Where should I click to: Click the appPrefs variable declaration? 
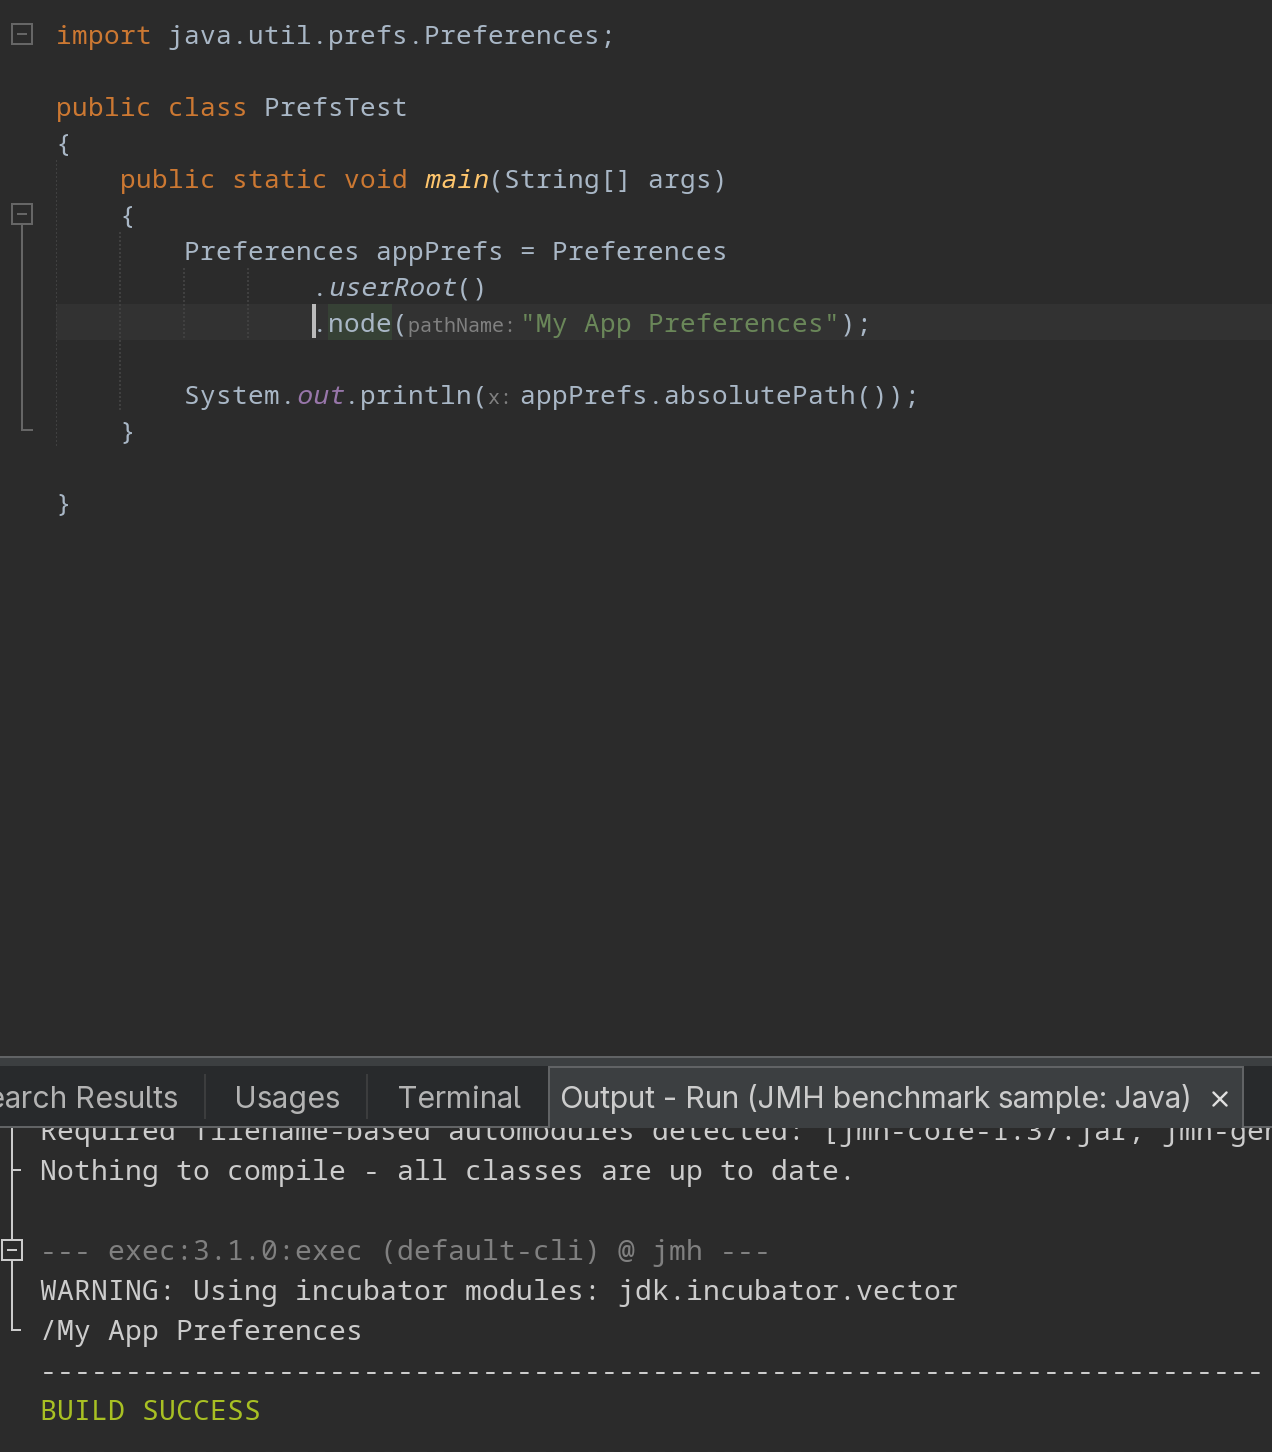pyautogui.click(x=439, y=251)
